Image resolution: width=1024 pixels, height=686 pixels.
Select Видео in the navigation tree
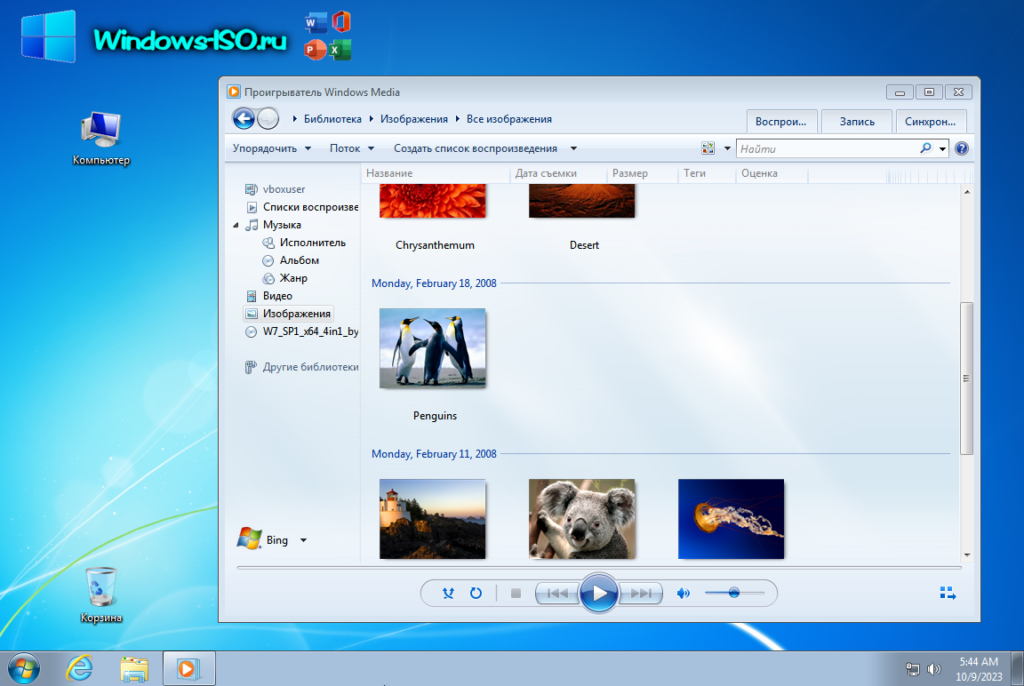point(277,295)
